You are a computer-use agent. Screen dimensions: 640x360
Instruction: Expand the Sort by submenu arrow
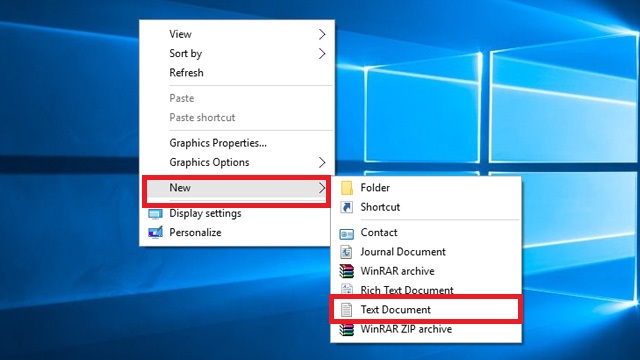click(322, 53)
